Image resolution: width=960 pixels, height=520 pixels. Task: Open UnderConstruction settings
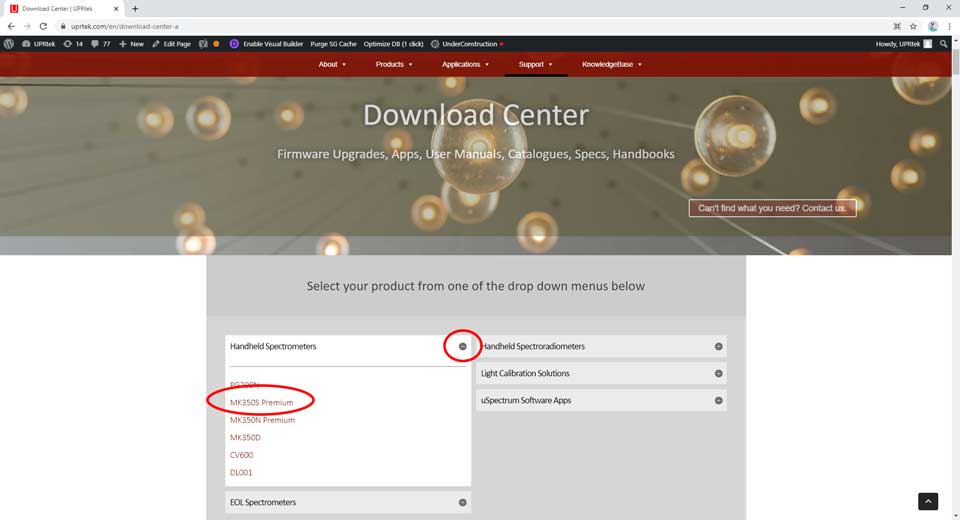tap(467, 44)
